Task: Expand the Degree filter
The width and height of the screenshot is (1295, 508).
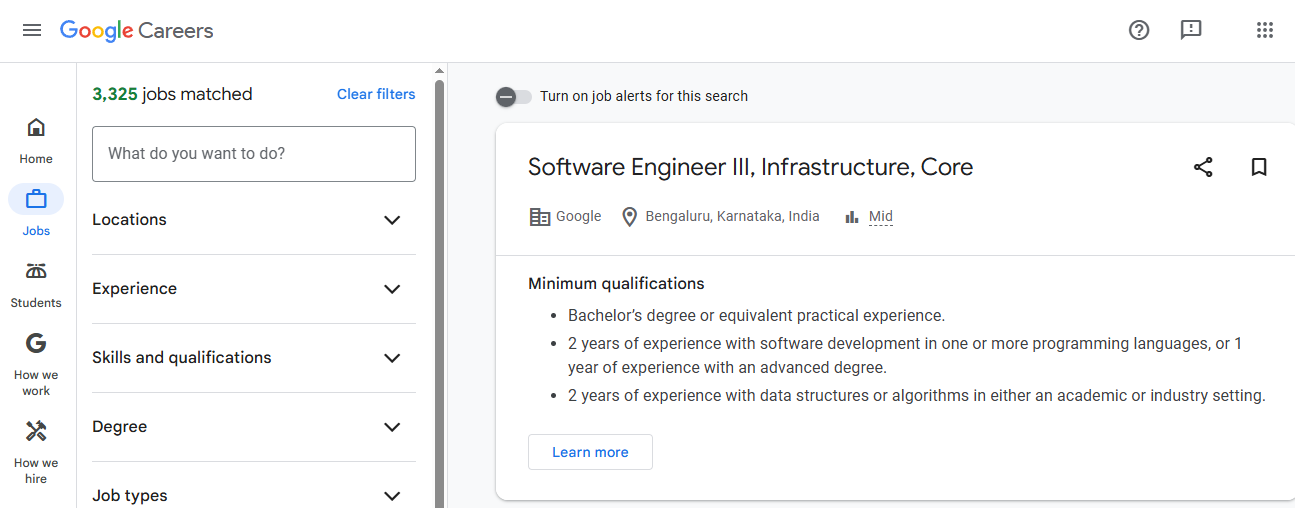Action: point(254,427)
